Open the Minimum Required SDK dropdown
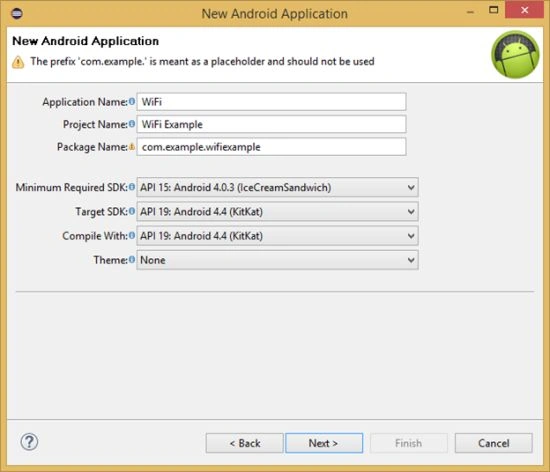 point(277,187)
